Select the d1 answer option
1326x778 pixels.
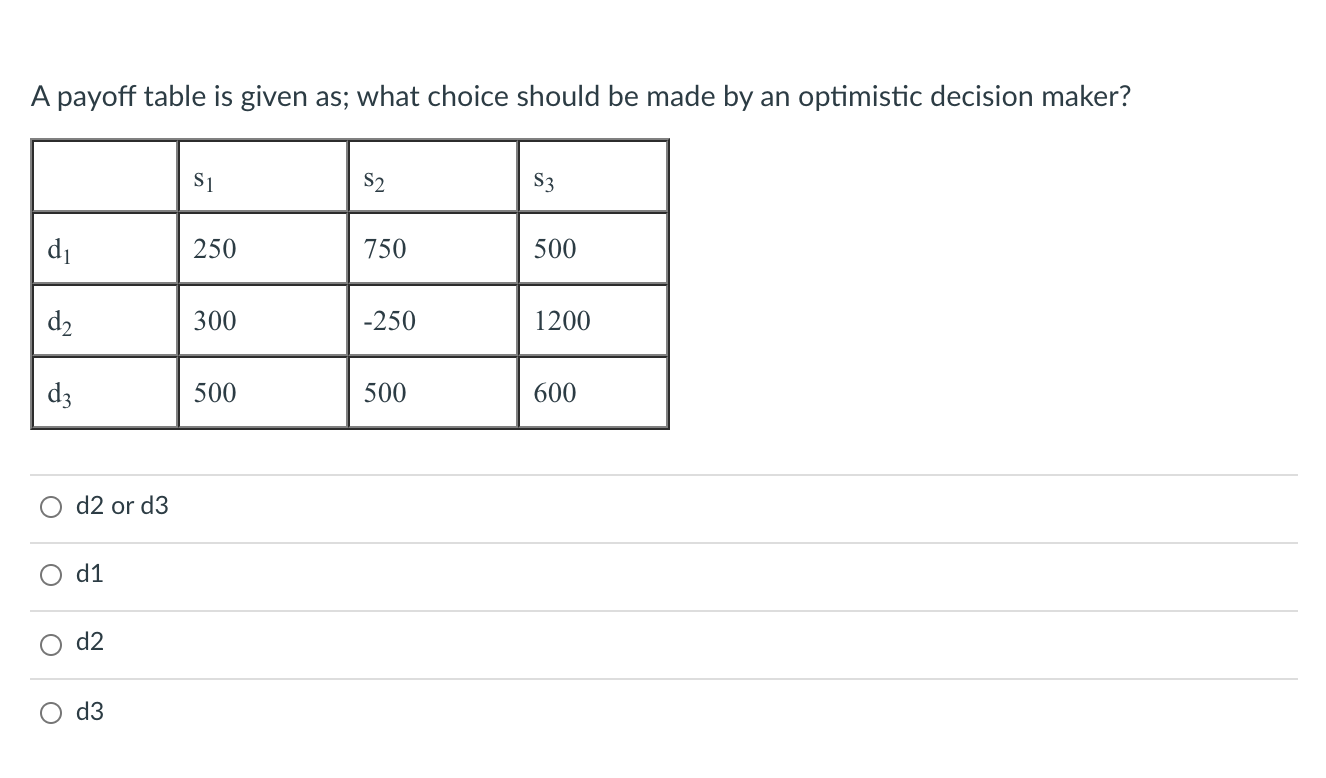(x=50, y=574)
